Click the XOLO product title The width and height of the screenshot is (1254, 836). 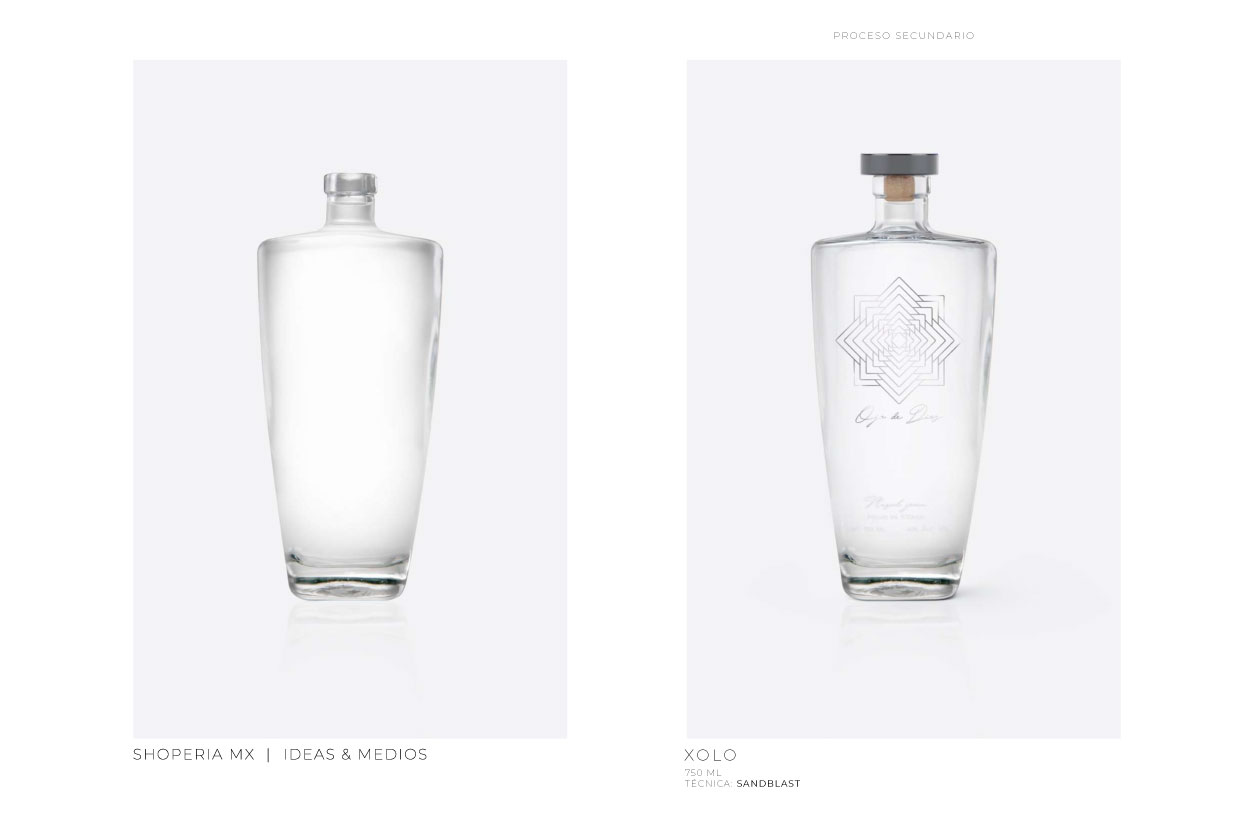pyautogui.click(x=711, y=755)
